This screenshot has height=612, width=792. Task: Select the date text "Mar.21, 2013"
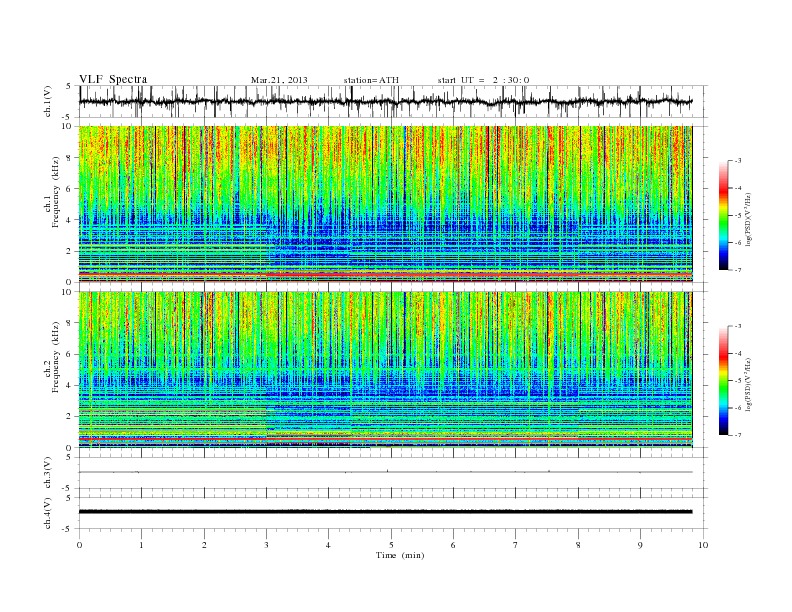pos(279,80)
